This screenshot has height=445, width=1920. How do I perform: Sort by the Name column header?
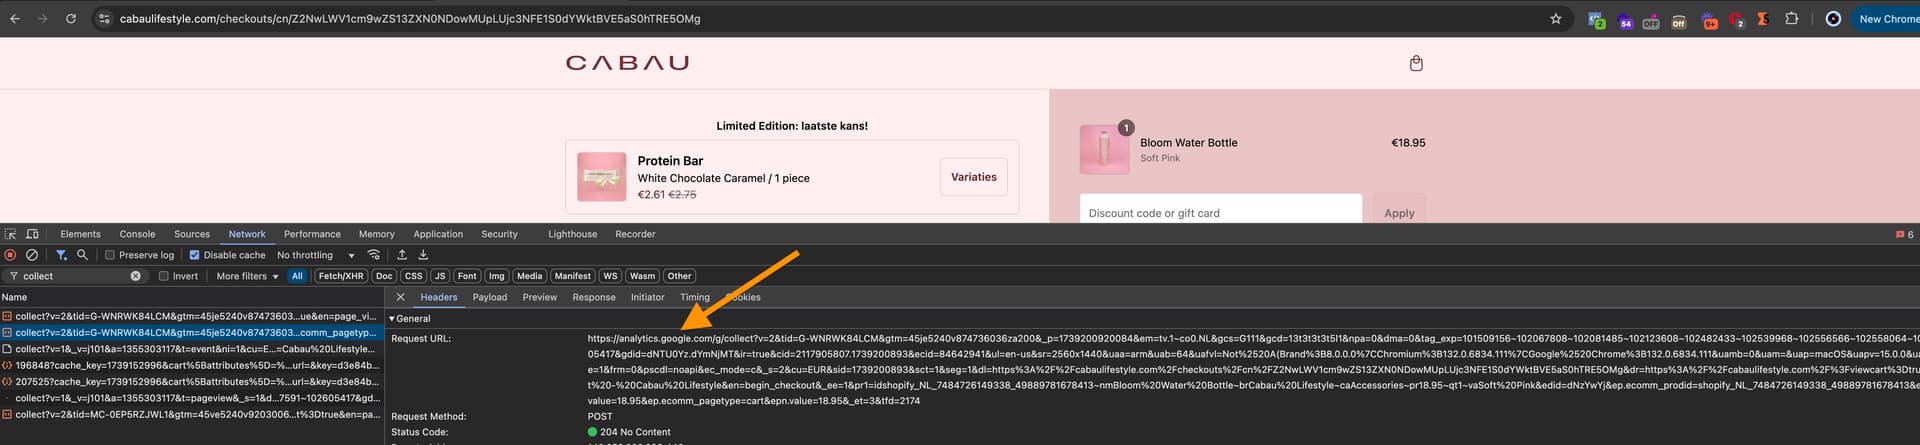pyautogui.click(x=192, y=297)
